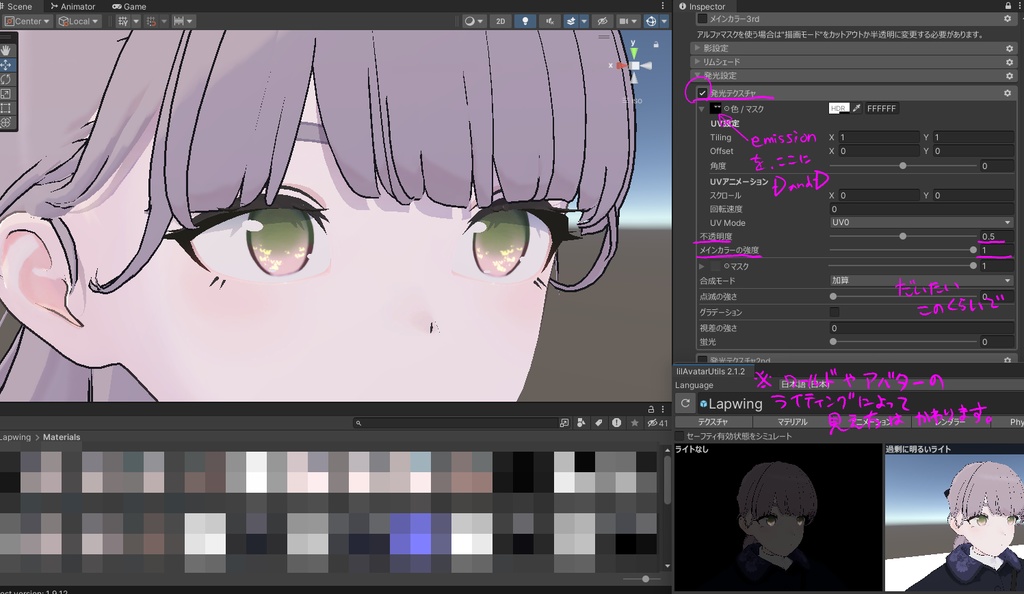The width and height of the screenshot is (1024, 594).
Task: Adjust the 角度 angle slider
Action: (903, 166)
